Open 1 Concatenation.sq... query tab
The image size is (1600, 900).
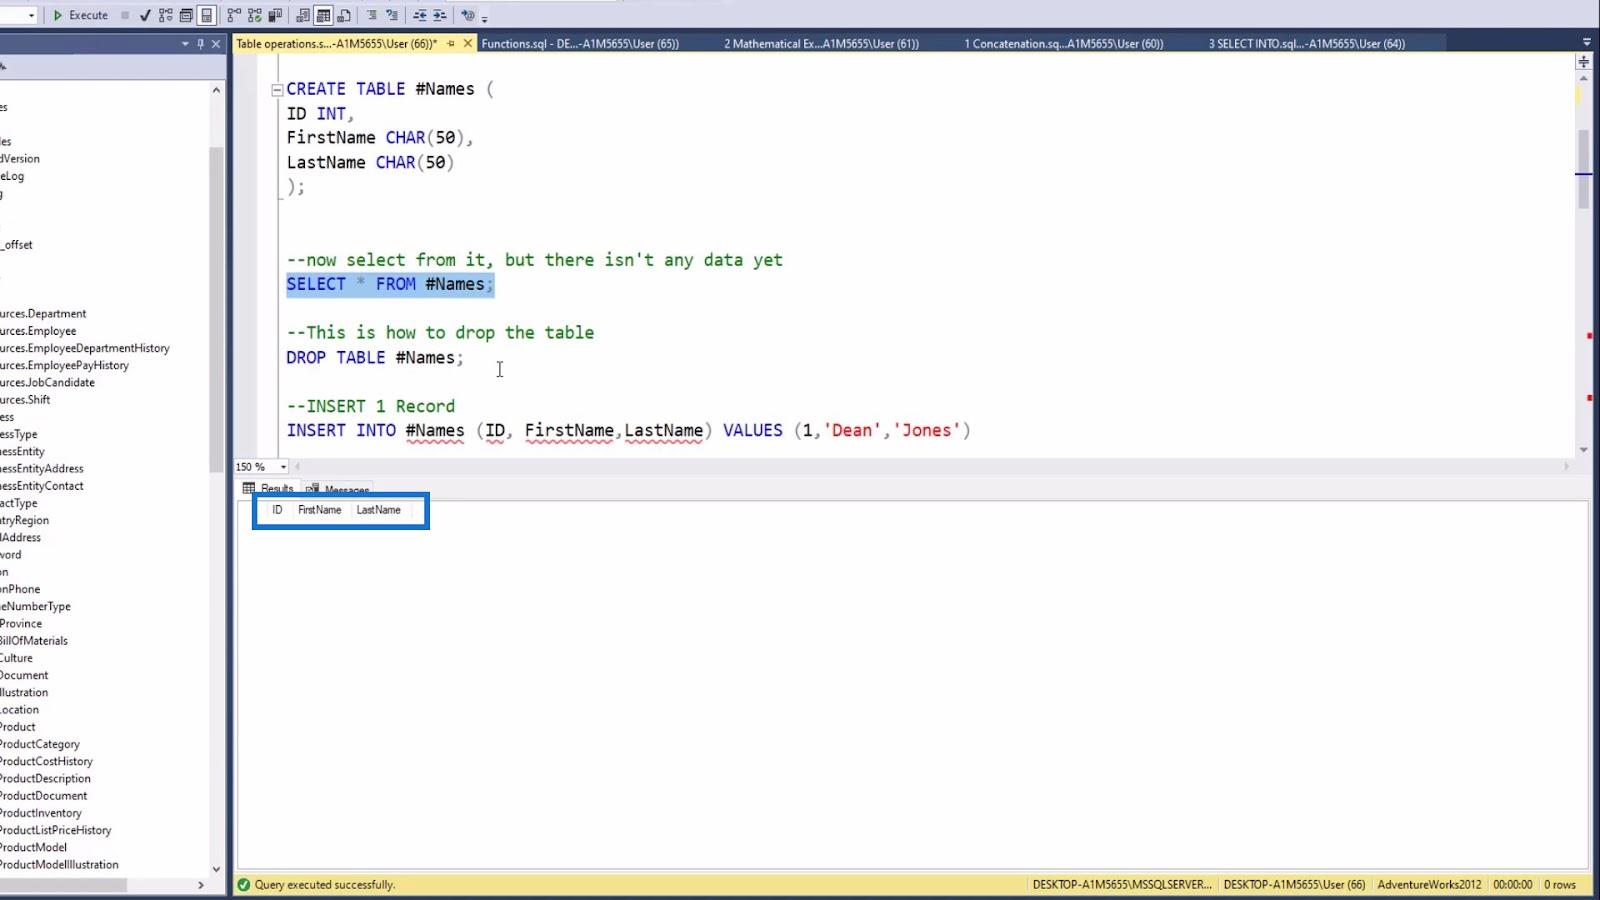[1063, 44]
